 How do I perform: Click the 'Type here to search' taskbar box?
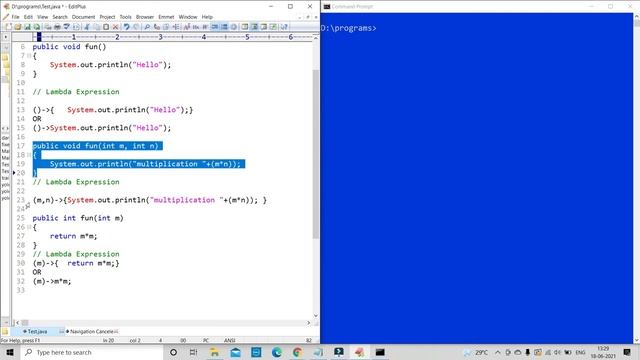tap(92, 352)
